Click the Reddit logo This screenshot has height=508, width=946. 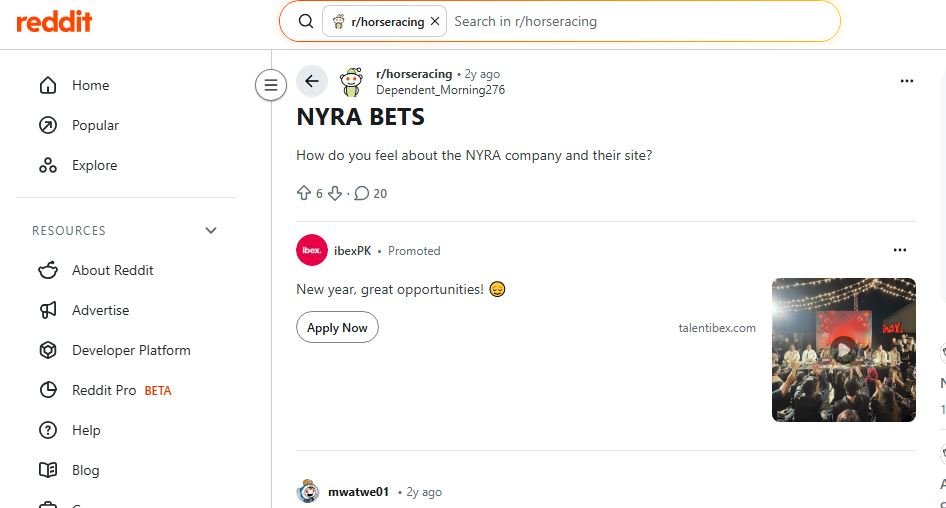coord(54,21)
